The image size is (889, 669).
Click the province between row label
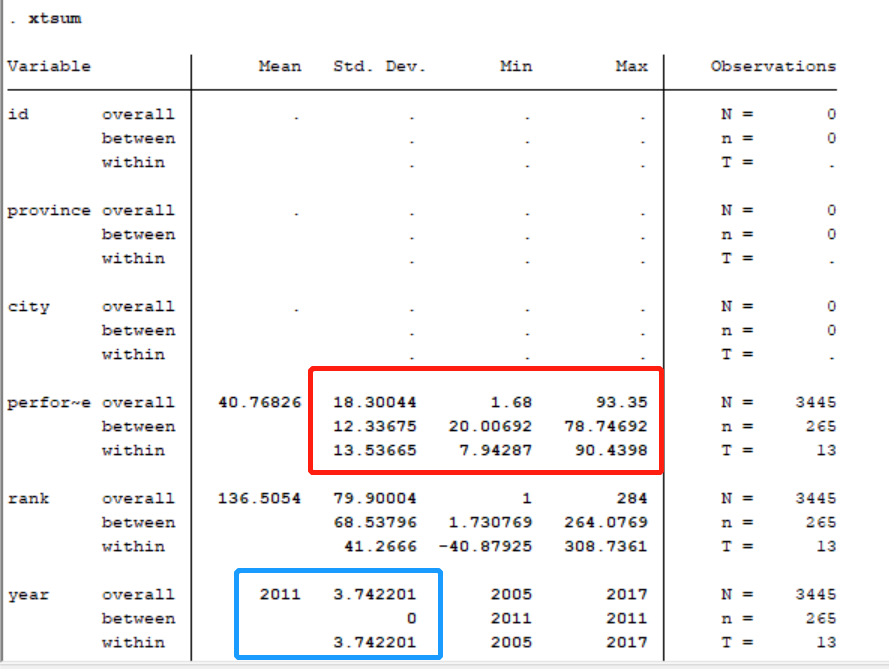pyautogui.click(x=138, y=235)
